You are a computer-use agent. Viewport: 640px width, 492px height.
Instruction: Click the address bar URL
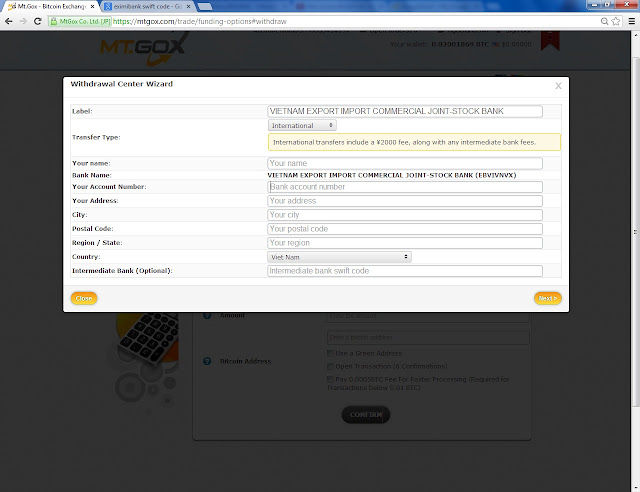point(200,21)
